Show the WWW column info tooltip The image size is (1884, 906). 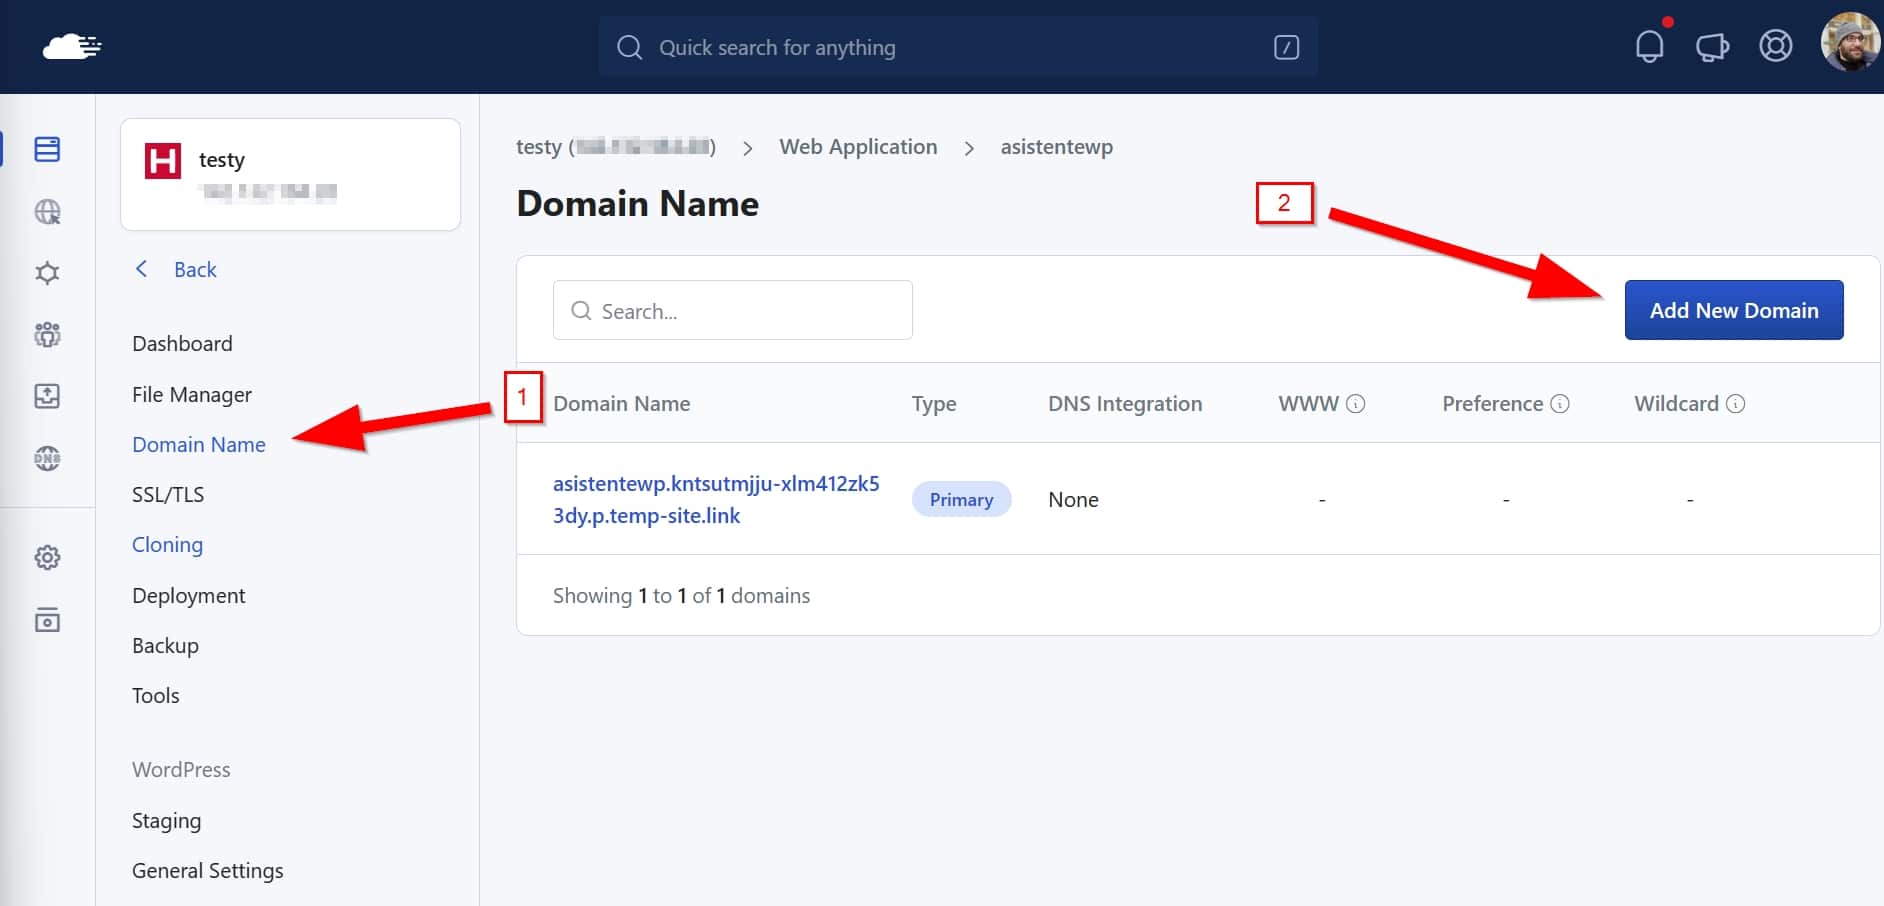(x=1355, y=404)
